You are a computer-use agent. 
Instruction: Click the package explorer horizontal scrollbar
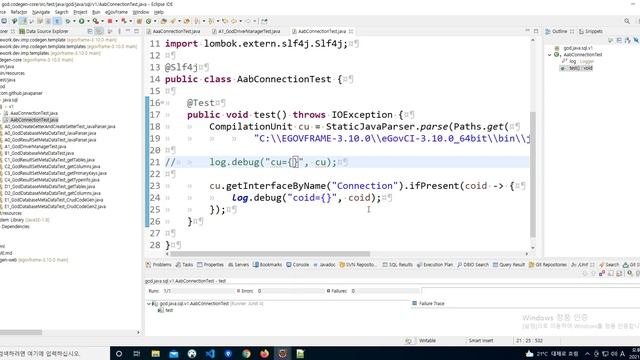pos(21,332)
